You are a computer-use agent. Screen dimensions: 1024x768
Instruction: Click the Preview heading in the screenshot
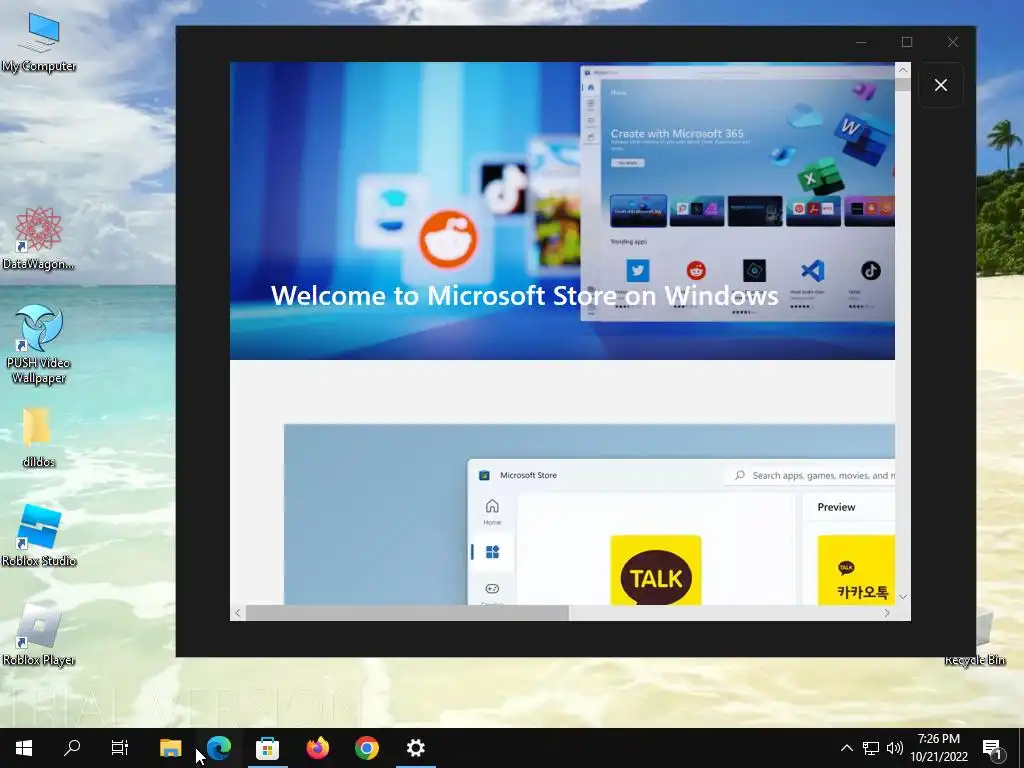[x=836, y=507]
